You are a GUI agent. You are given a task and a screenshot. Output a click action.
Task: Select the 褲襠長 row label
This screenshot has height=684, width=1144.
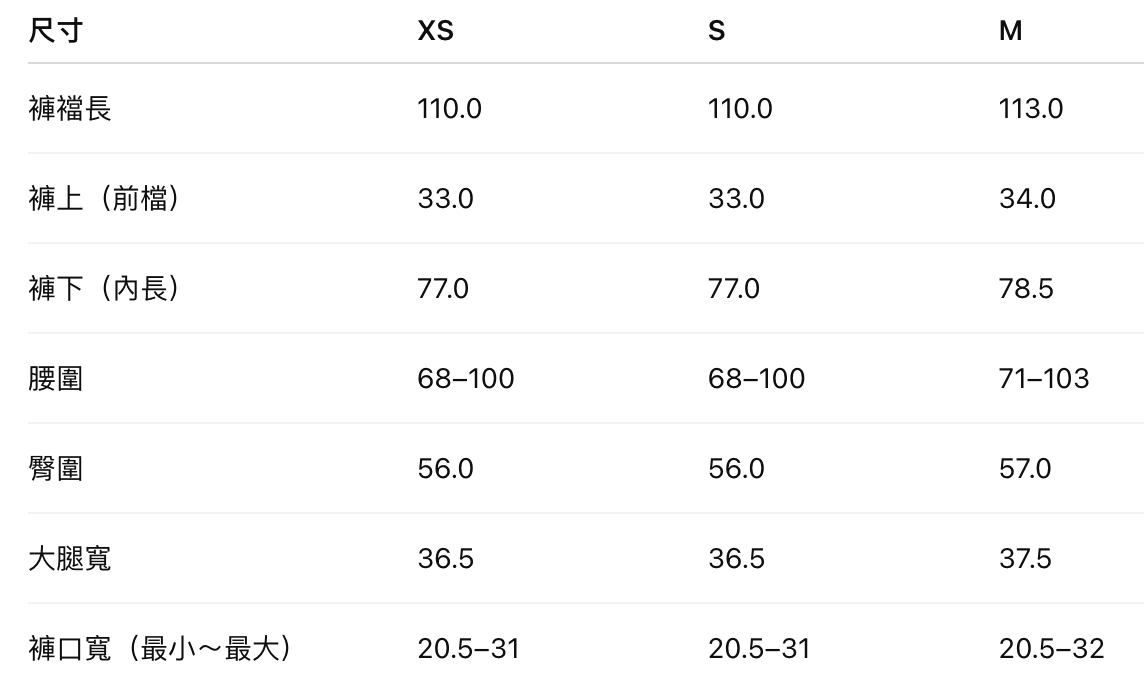tap(70, 108)
